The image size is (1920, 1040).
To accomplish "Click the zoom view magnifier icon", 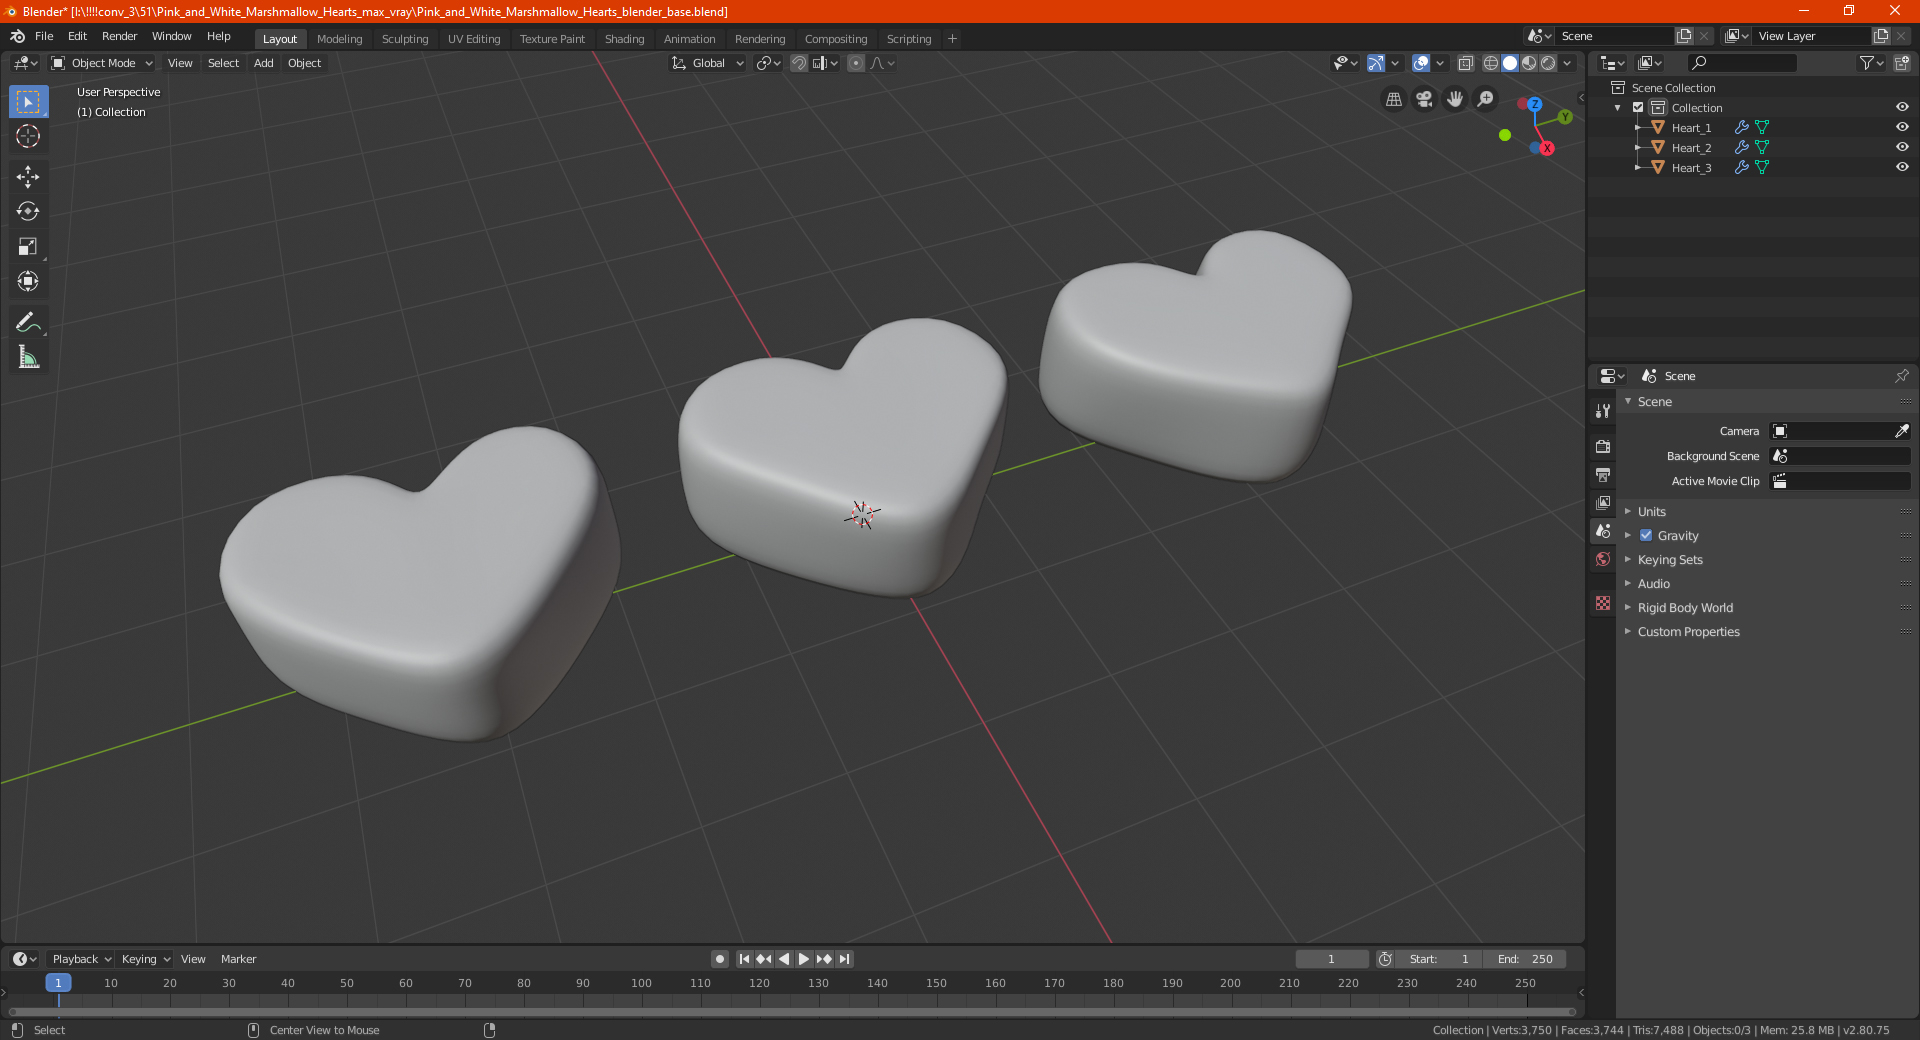I will pos(1486,99).
